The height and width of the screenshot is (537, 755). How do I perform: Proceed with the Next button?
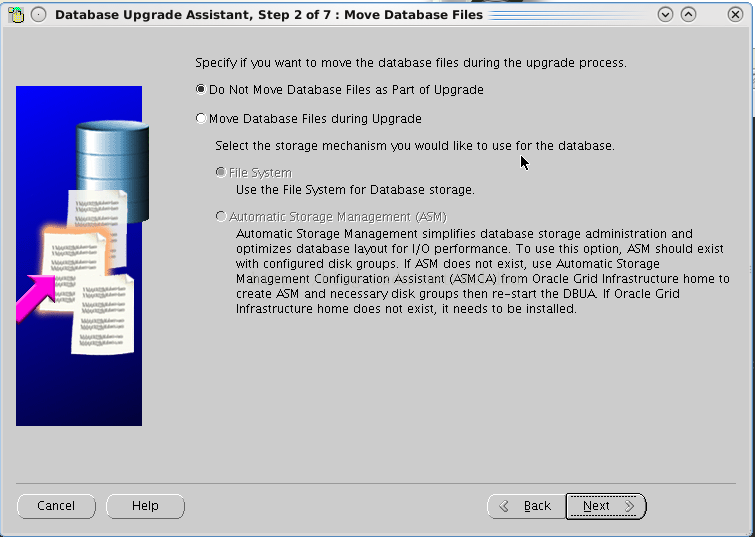(x=606, y=506)
